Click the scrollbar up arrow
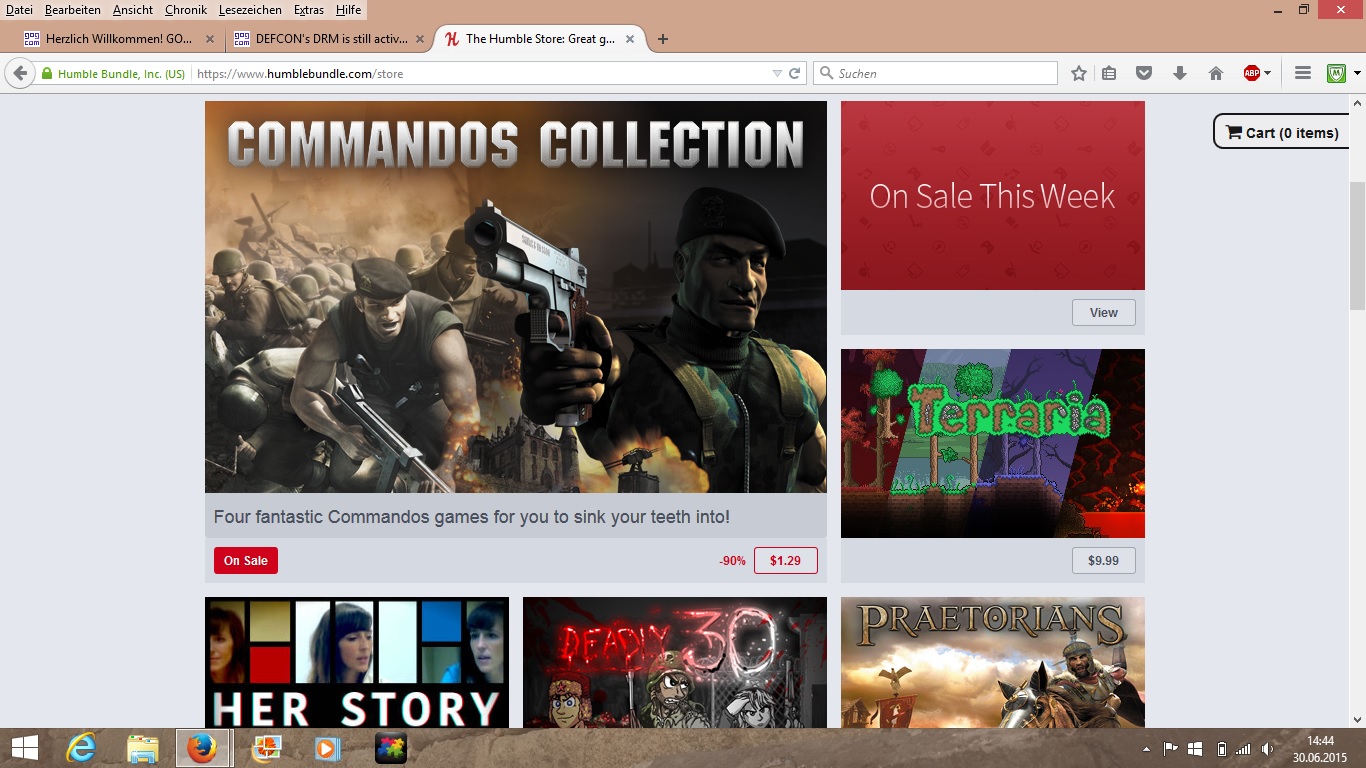This screenshot has height=768, width=1366. (x=1357, y=102)
